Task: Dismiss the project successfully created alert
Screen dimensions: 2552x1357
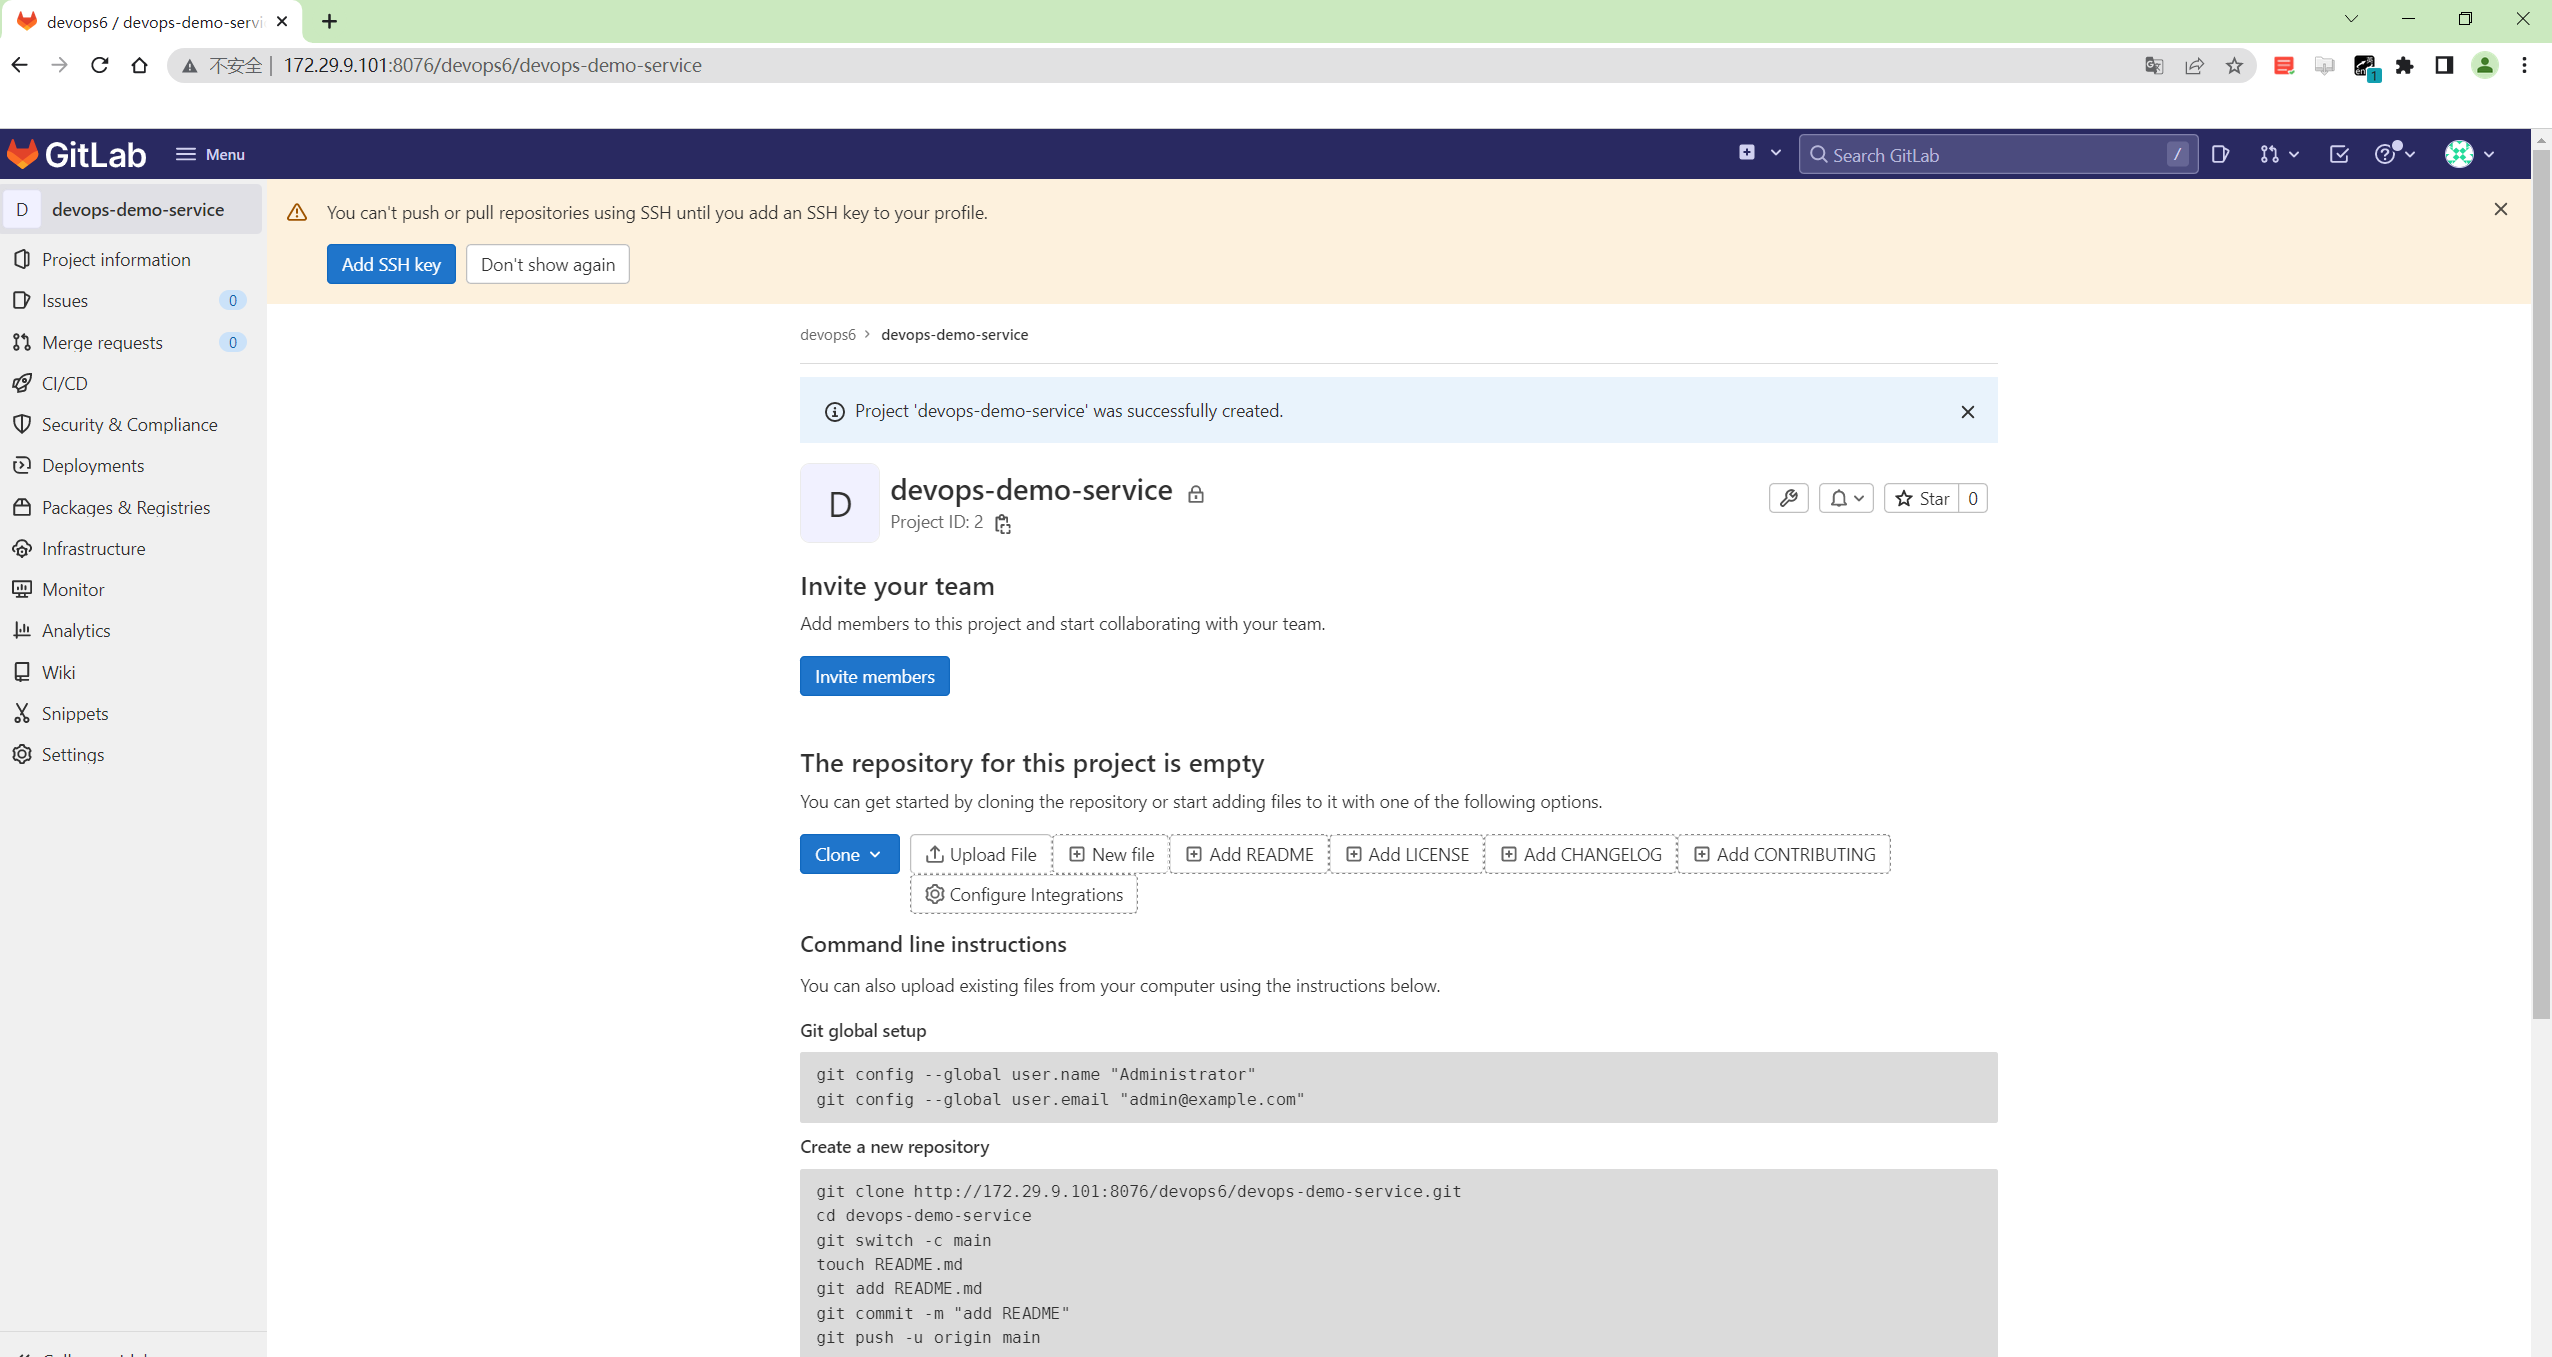Action: (1967, 411)
